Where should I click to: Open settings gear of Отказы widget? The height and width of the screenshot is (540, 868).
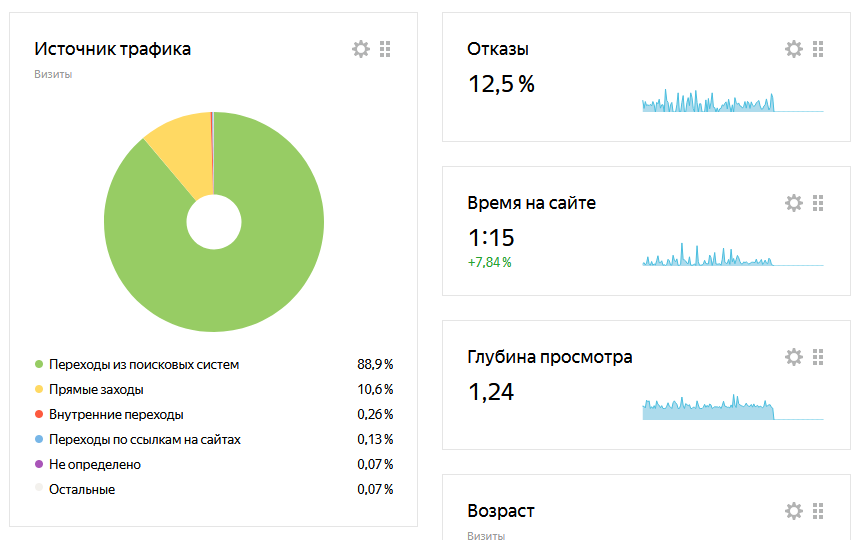click(x=794, y=49)
